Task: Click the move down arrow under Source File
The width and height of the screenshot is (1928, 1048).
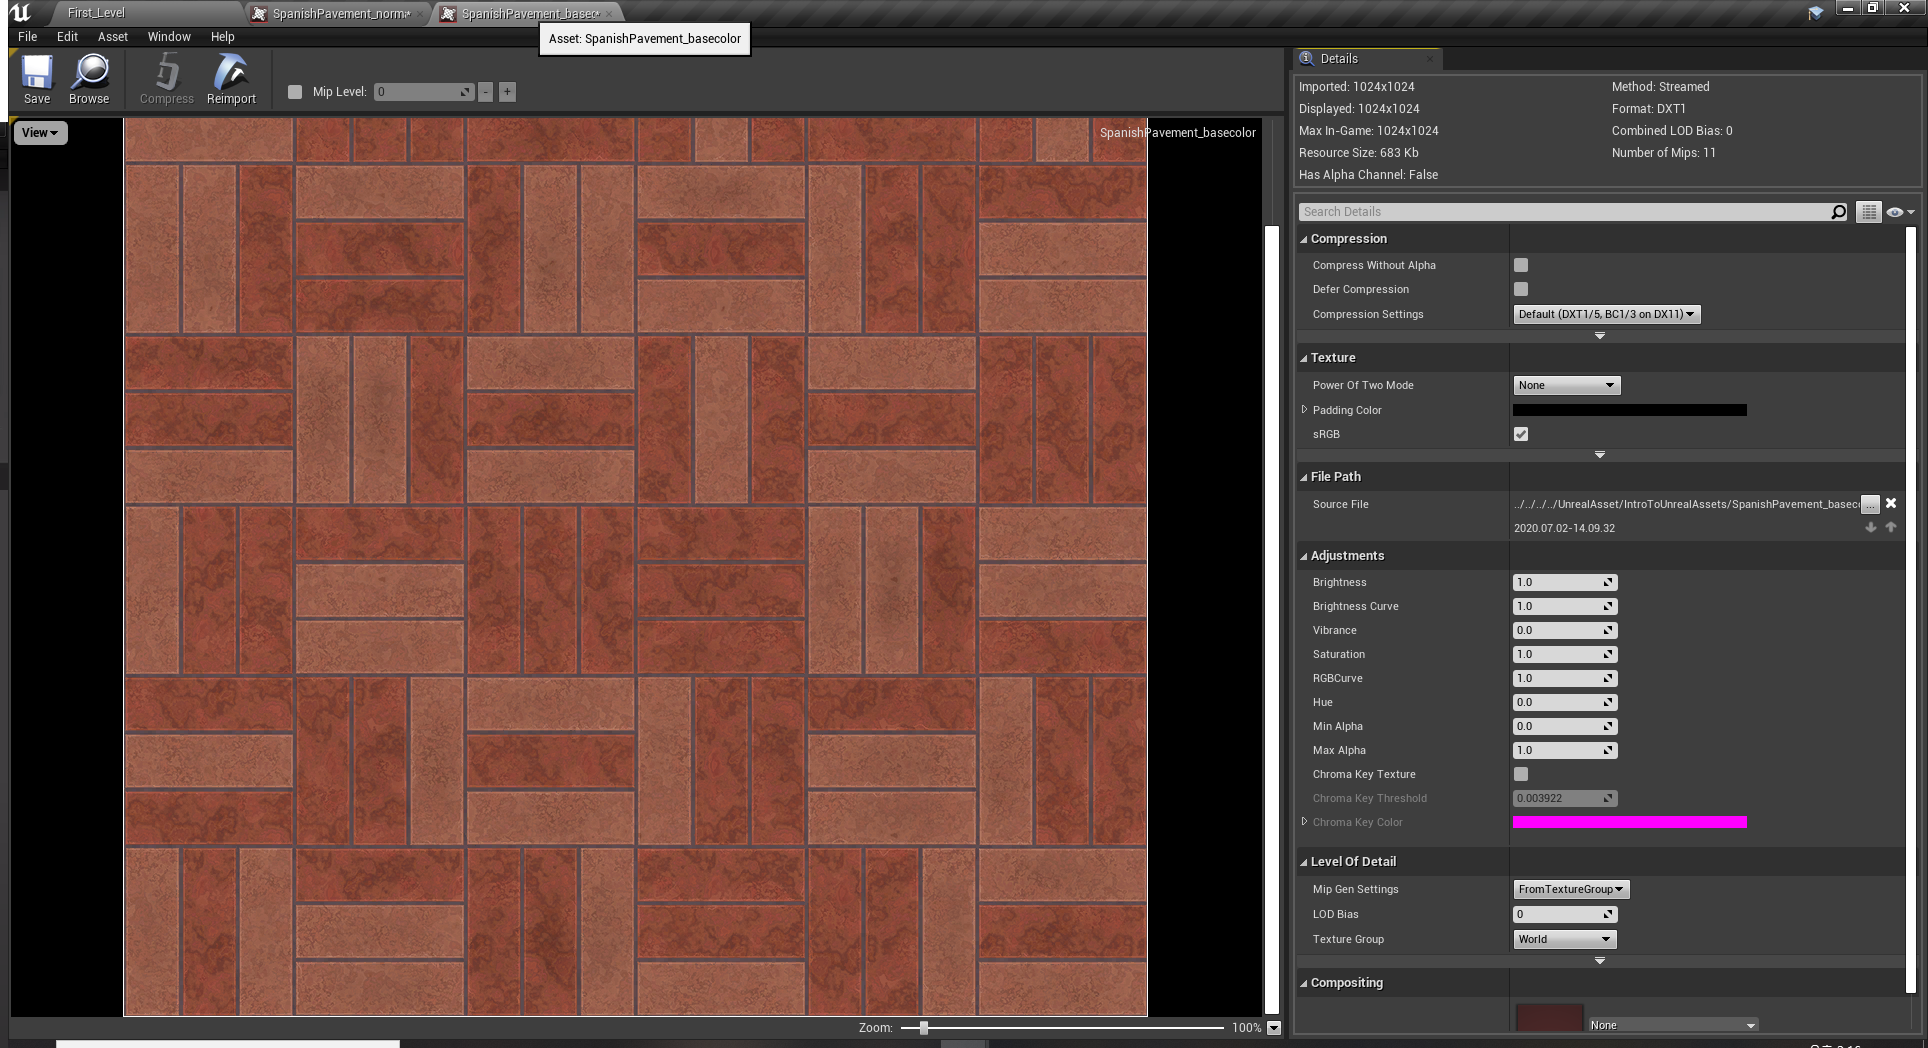Action: point(1871,527)
